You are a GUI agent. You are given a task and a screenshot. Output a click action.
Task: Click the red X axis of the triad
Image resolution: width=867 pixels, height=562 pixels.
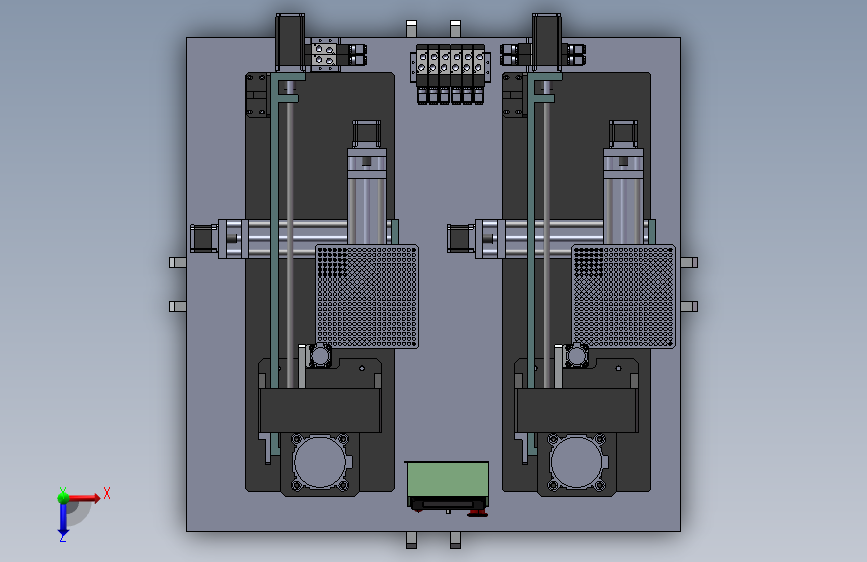84,498
